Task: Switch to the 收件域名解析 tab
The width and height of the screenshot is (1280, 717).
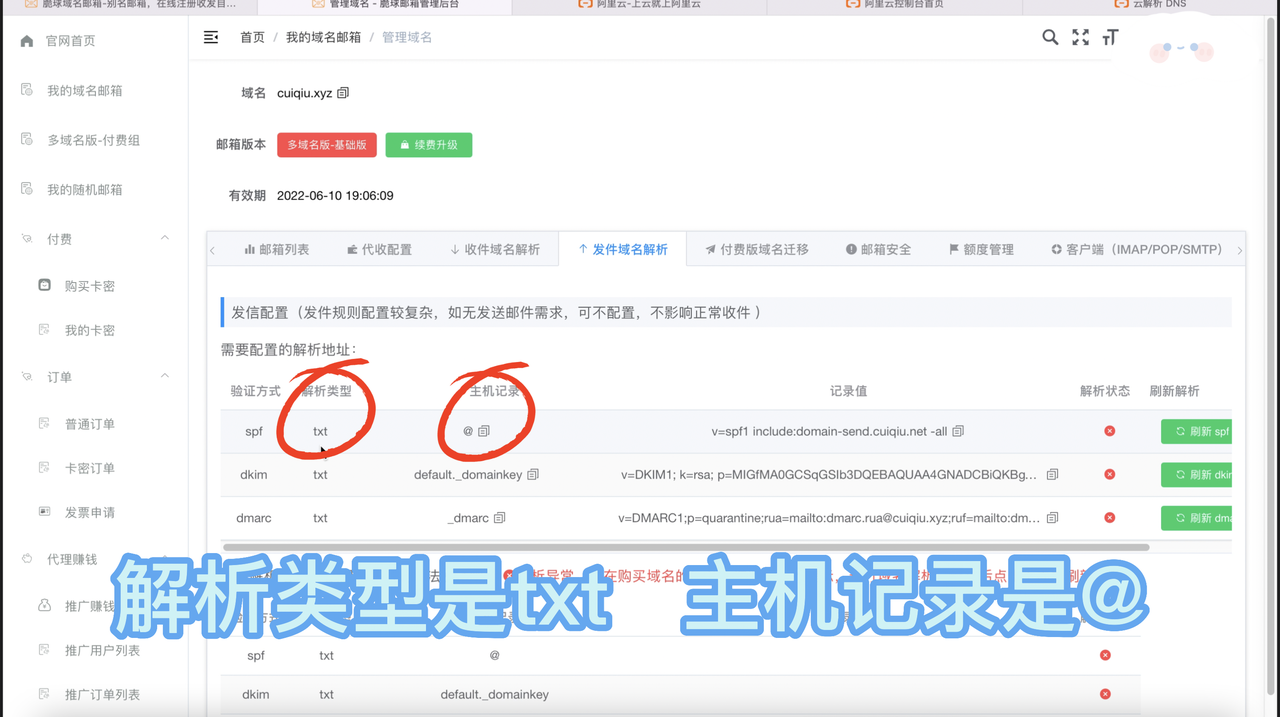Action: coord(494,249)
